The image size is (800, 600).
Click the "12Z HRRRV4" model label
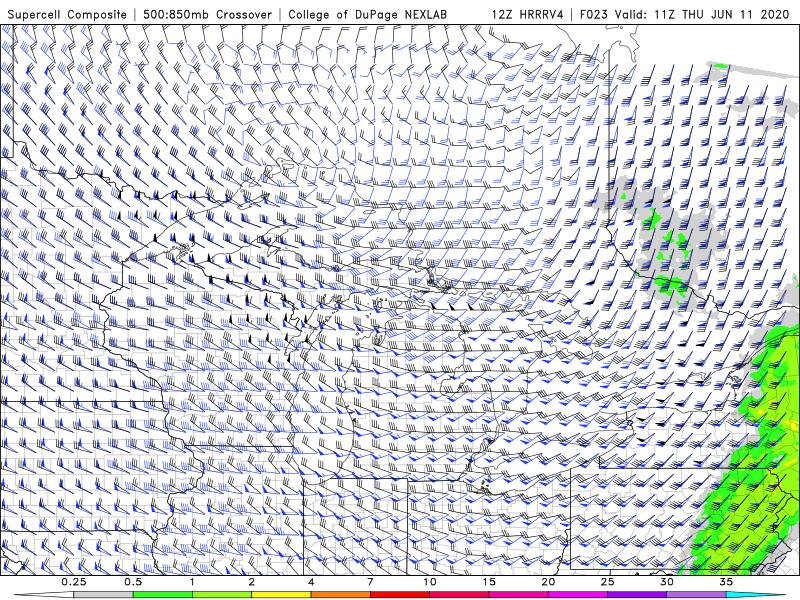click(x=528, y=14)
